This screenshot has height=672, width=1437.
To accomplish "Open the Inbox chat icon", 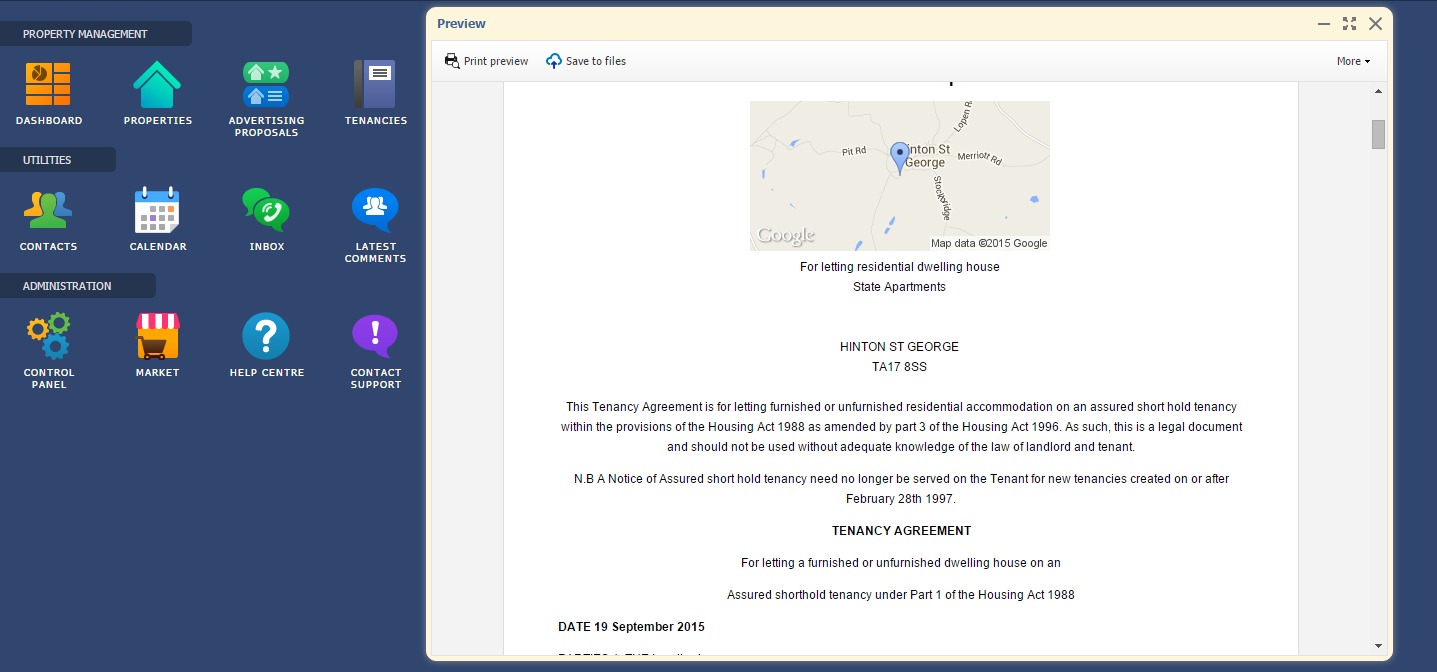I will tap(266, 210).
